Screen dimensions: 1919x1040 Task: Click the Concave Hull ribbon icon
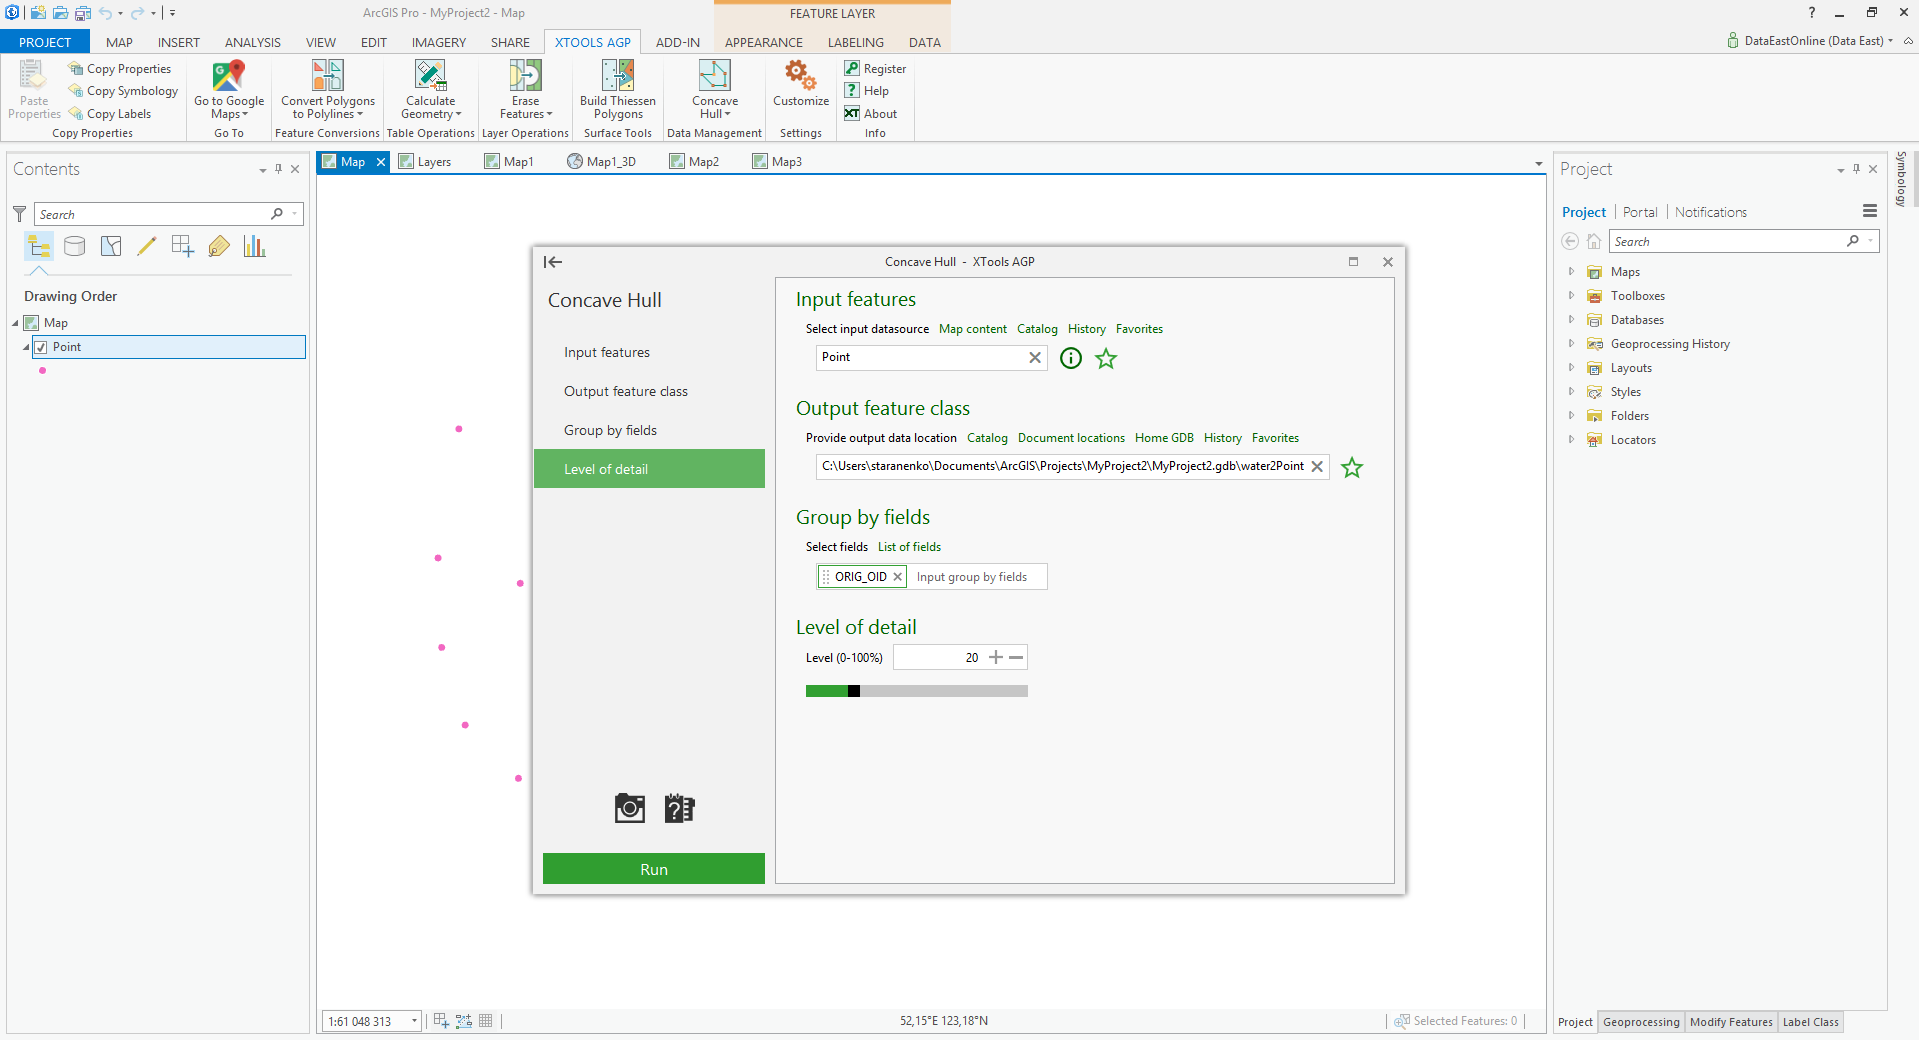(x=715, y=76)
